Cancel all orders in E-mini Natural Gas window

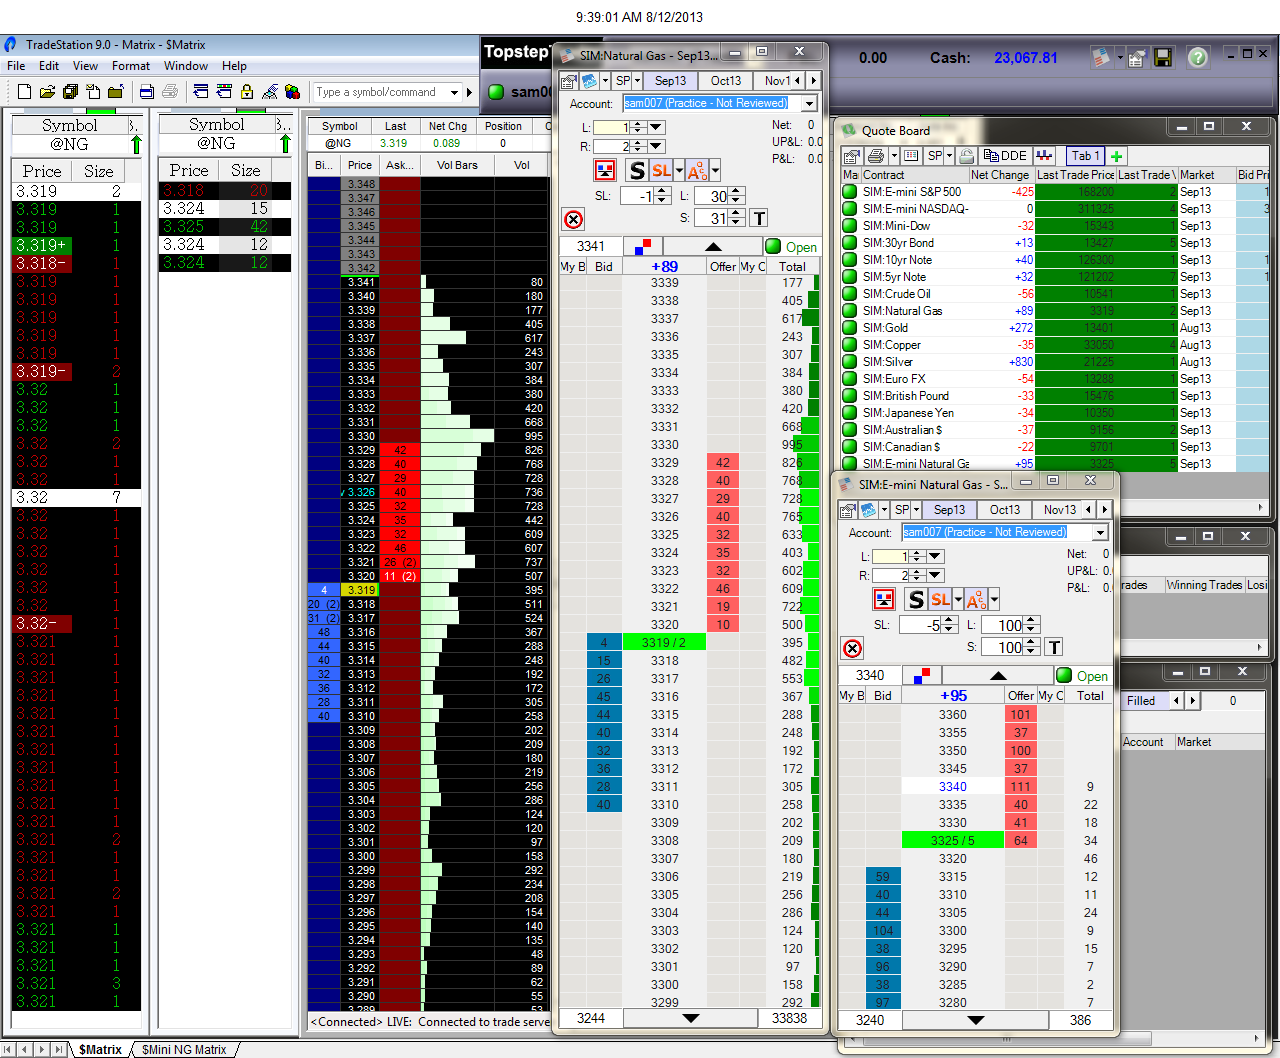coord(852,648)
